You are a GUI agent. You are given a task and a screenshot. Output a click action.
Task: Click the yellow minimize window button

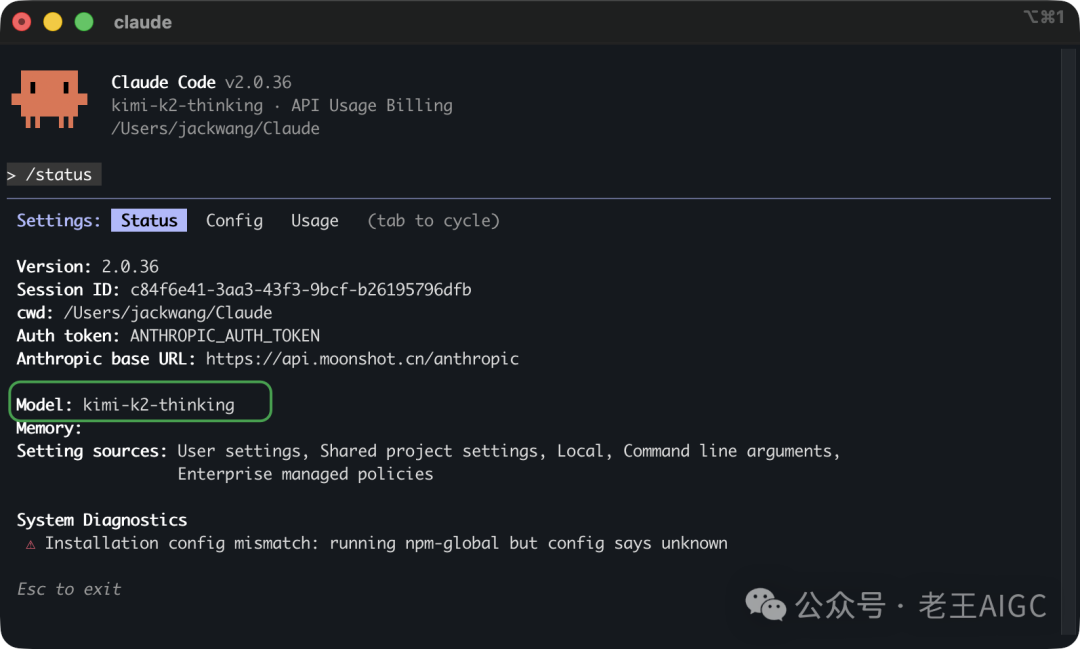tap(53, 22)
